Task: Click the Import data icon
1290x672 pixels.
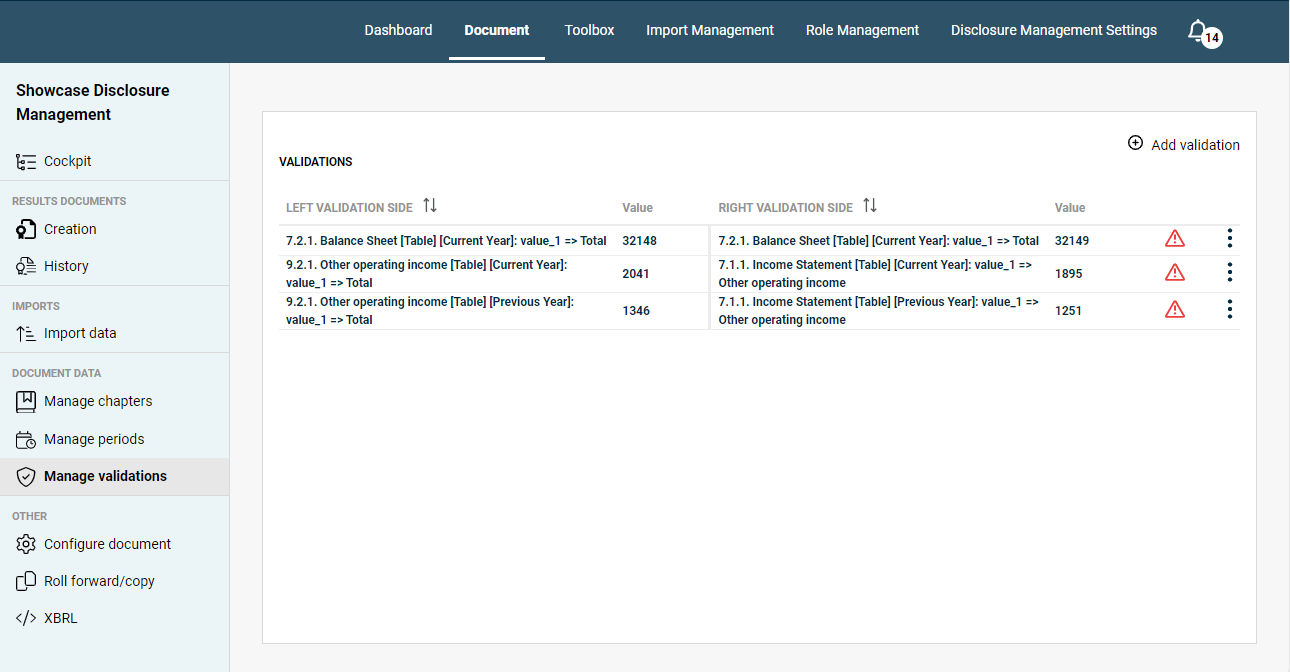Action: (26, 333)
